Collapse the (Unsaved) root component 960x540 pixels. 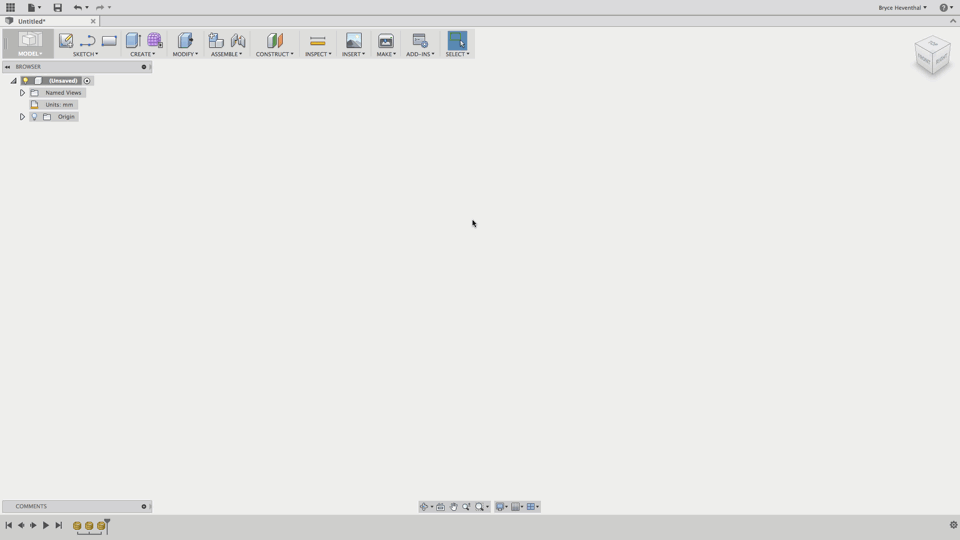pyautogui.click(x=13, y=81)
